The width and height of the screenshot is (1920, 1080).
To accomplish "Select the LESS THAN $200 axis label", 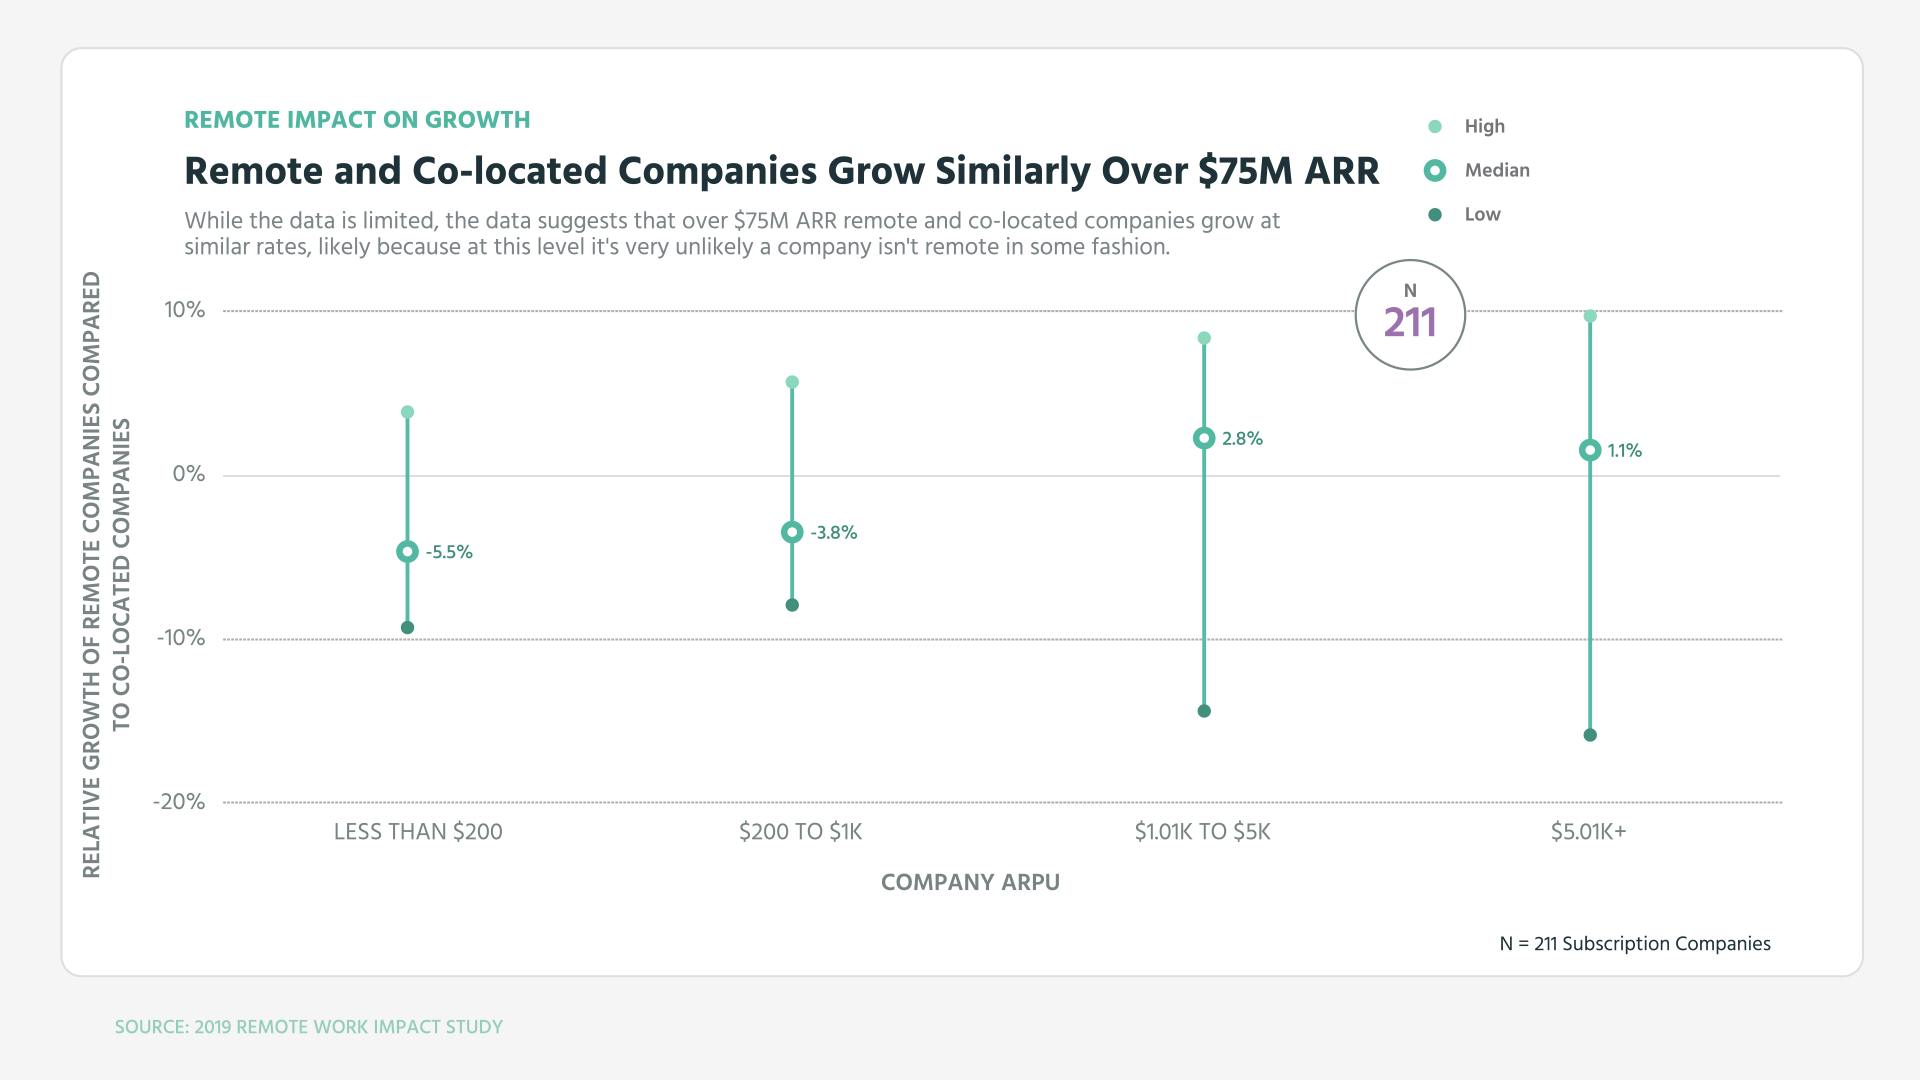I will click(x=418, y=831).
